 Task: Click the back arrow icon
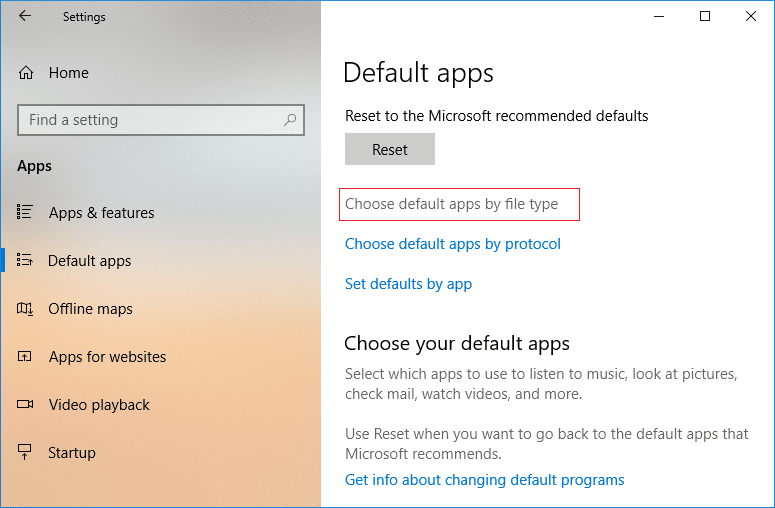click(25, 16)
